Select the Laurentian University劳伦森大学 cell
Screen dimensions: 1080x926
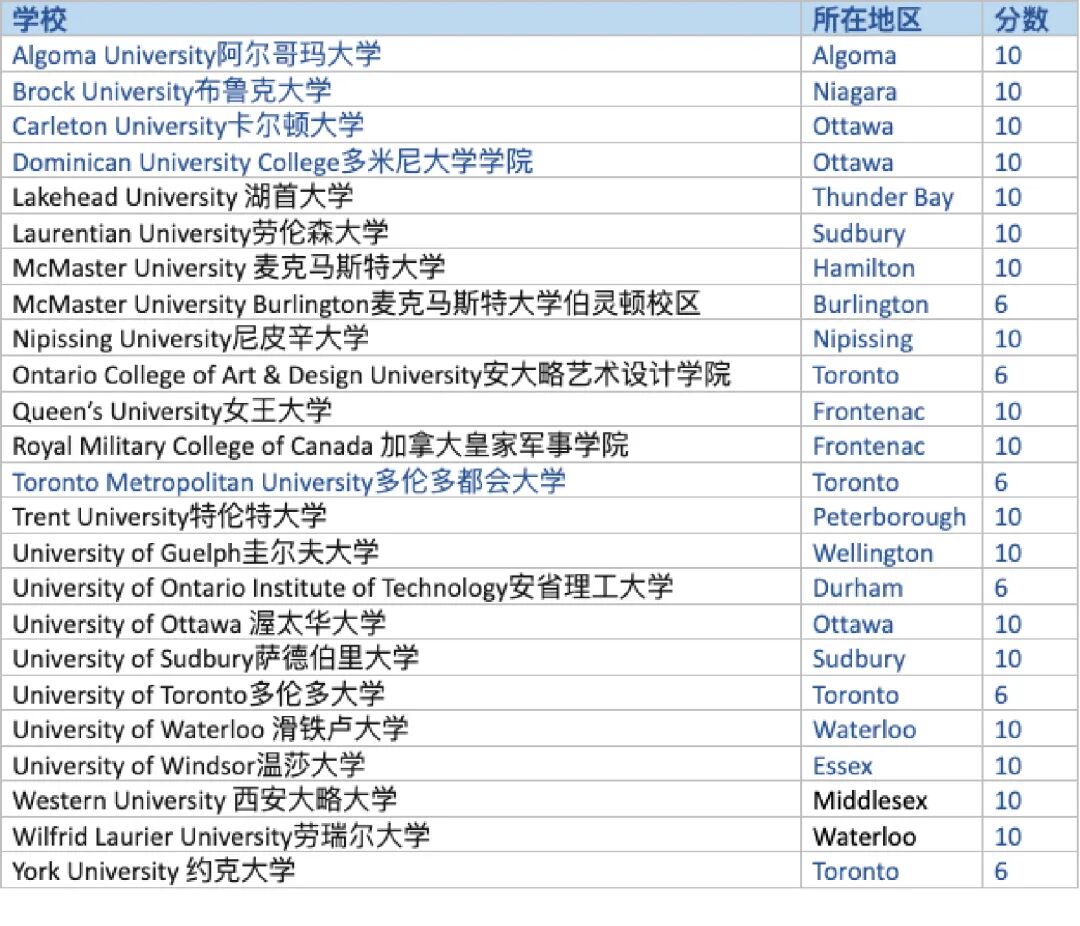pos(401,232)
